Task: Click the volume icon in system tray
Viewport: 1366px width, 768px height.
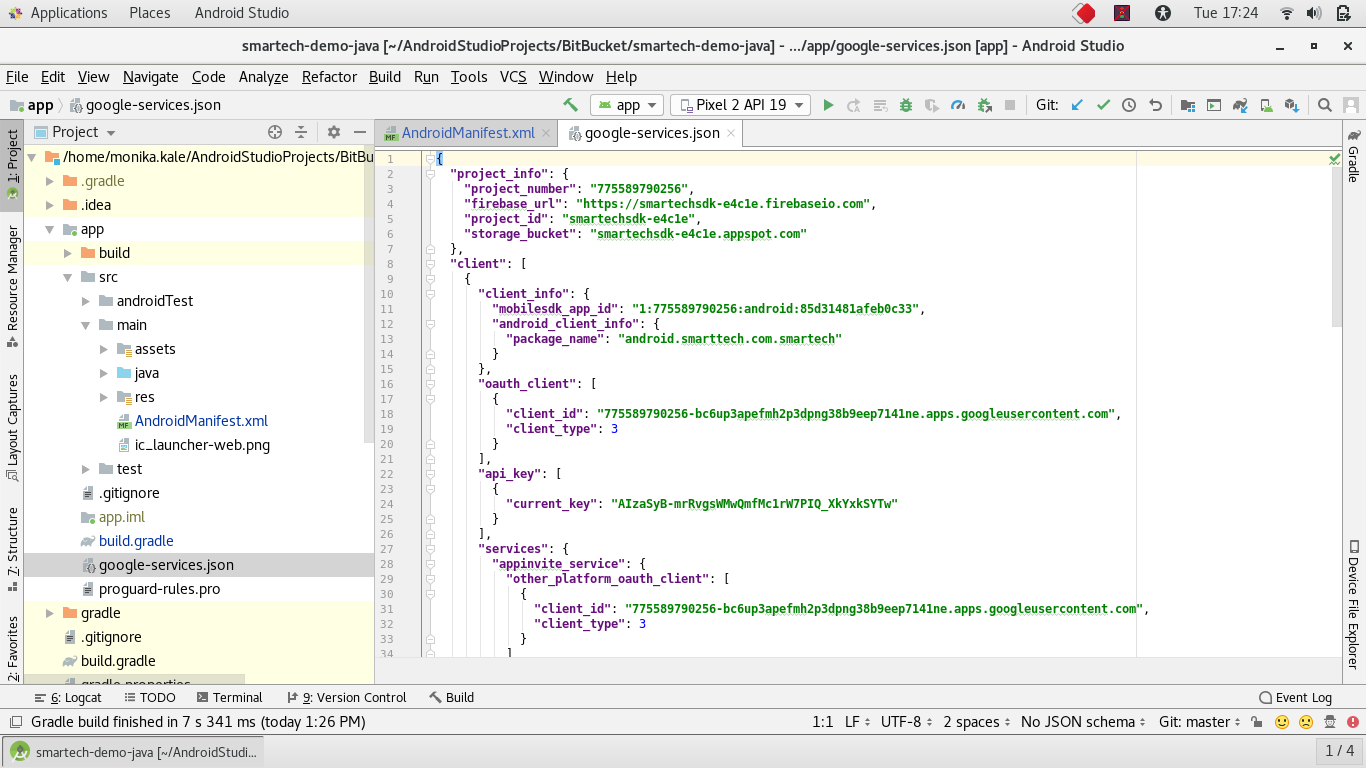Action: click(x=1314, y=13)
